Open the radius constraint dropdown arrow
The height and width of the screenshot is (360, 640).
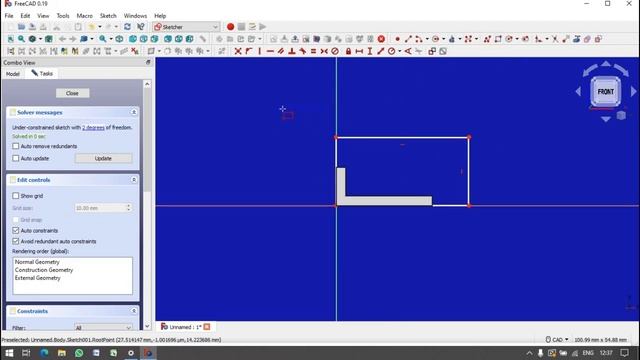[400, 51]
